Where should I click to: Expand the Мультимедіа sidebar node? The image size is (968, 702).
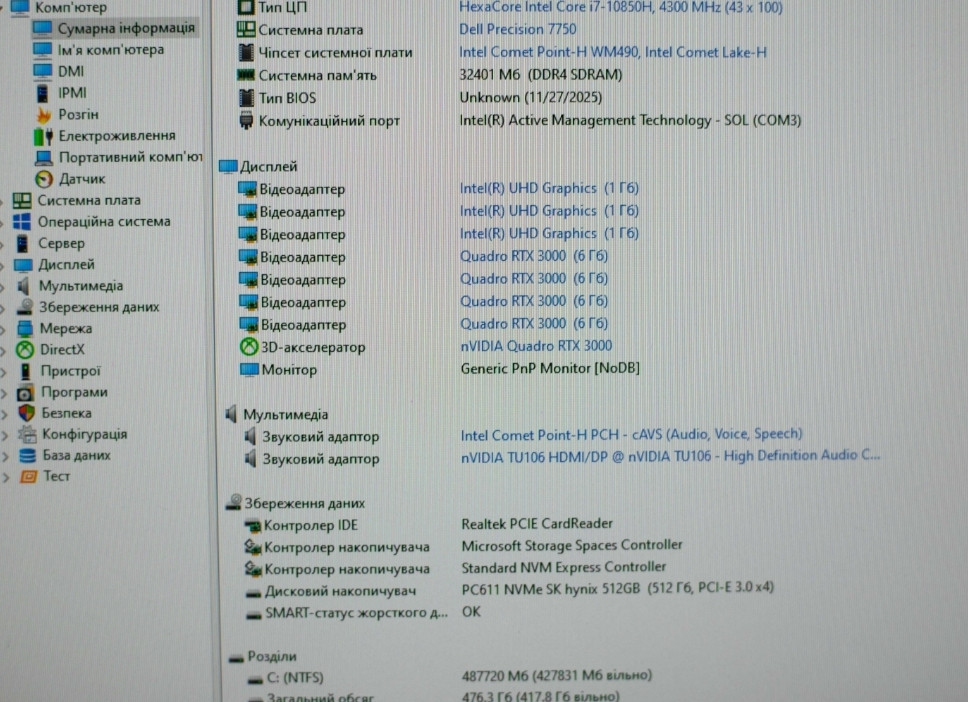(x=2, y=285)
